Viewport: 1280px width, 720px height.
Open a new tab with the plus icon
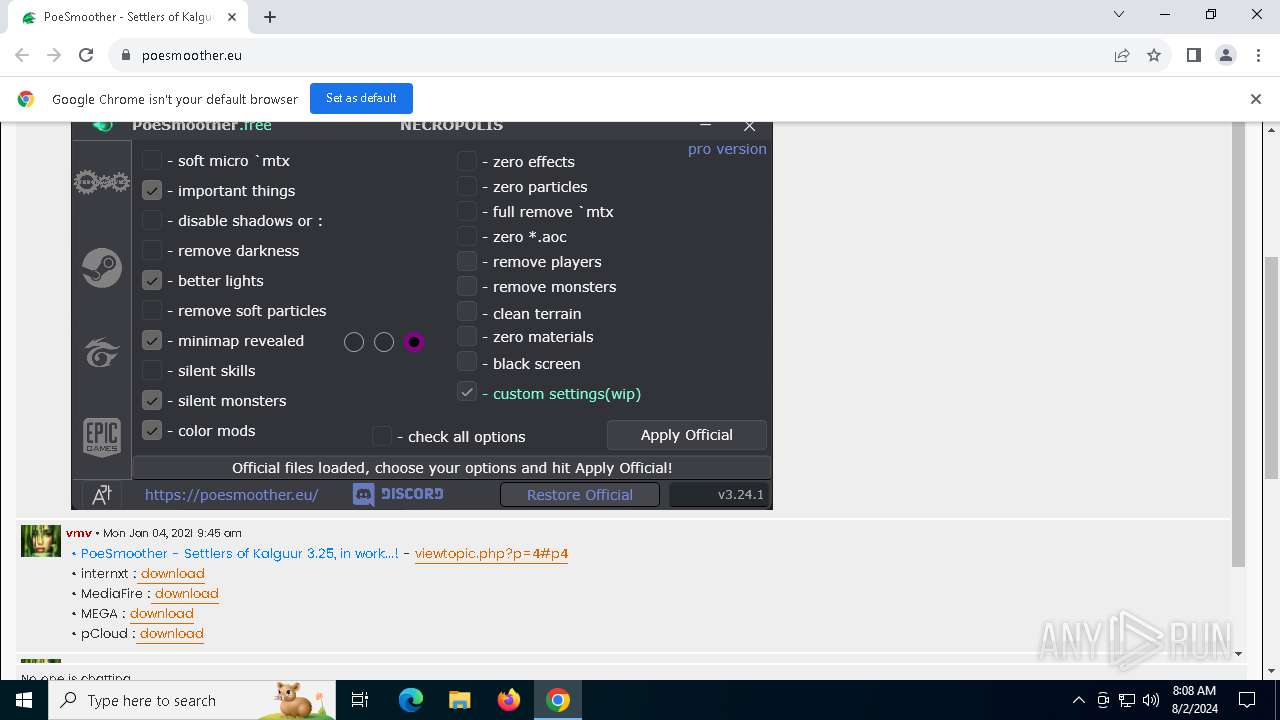point(270,17)
